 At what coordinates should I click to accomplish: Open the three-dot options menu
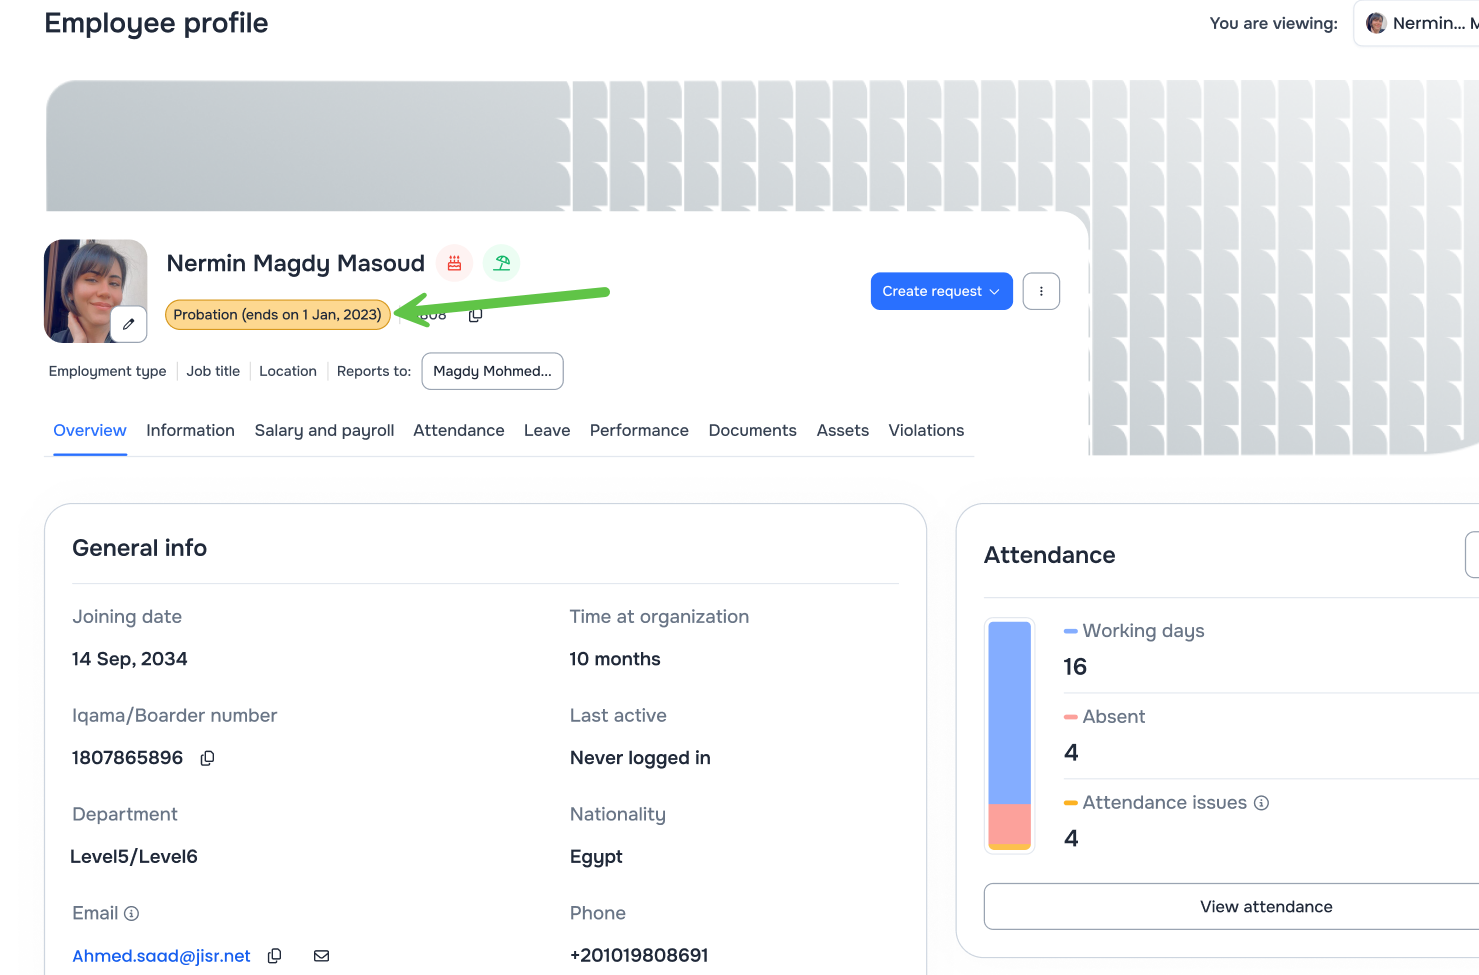(1041, 291)
